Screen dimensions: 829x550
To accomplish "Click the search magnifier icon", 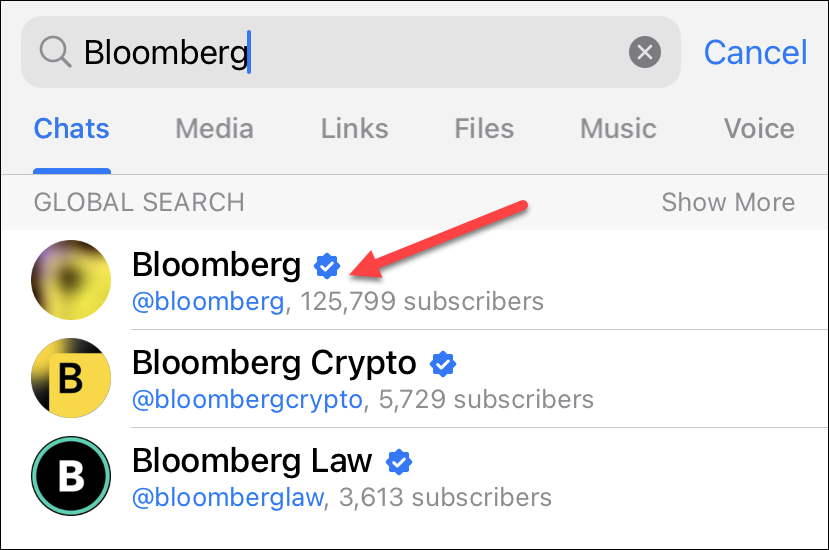I will point(57,52).
